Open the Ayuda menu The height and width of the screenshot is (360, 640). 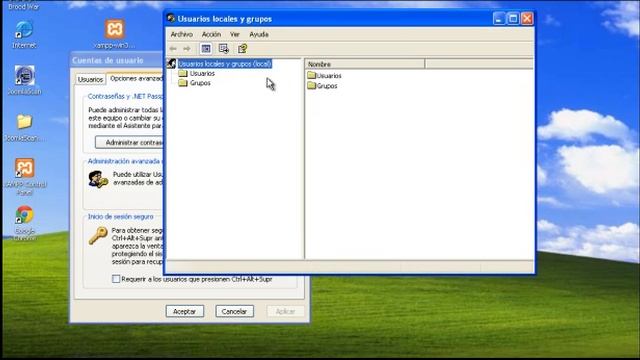pos(259,34)
